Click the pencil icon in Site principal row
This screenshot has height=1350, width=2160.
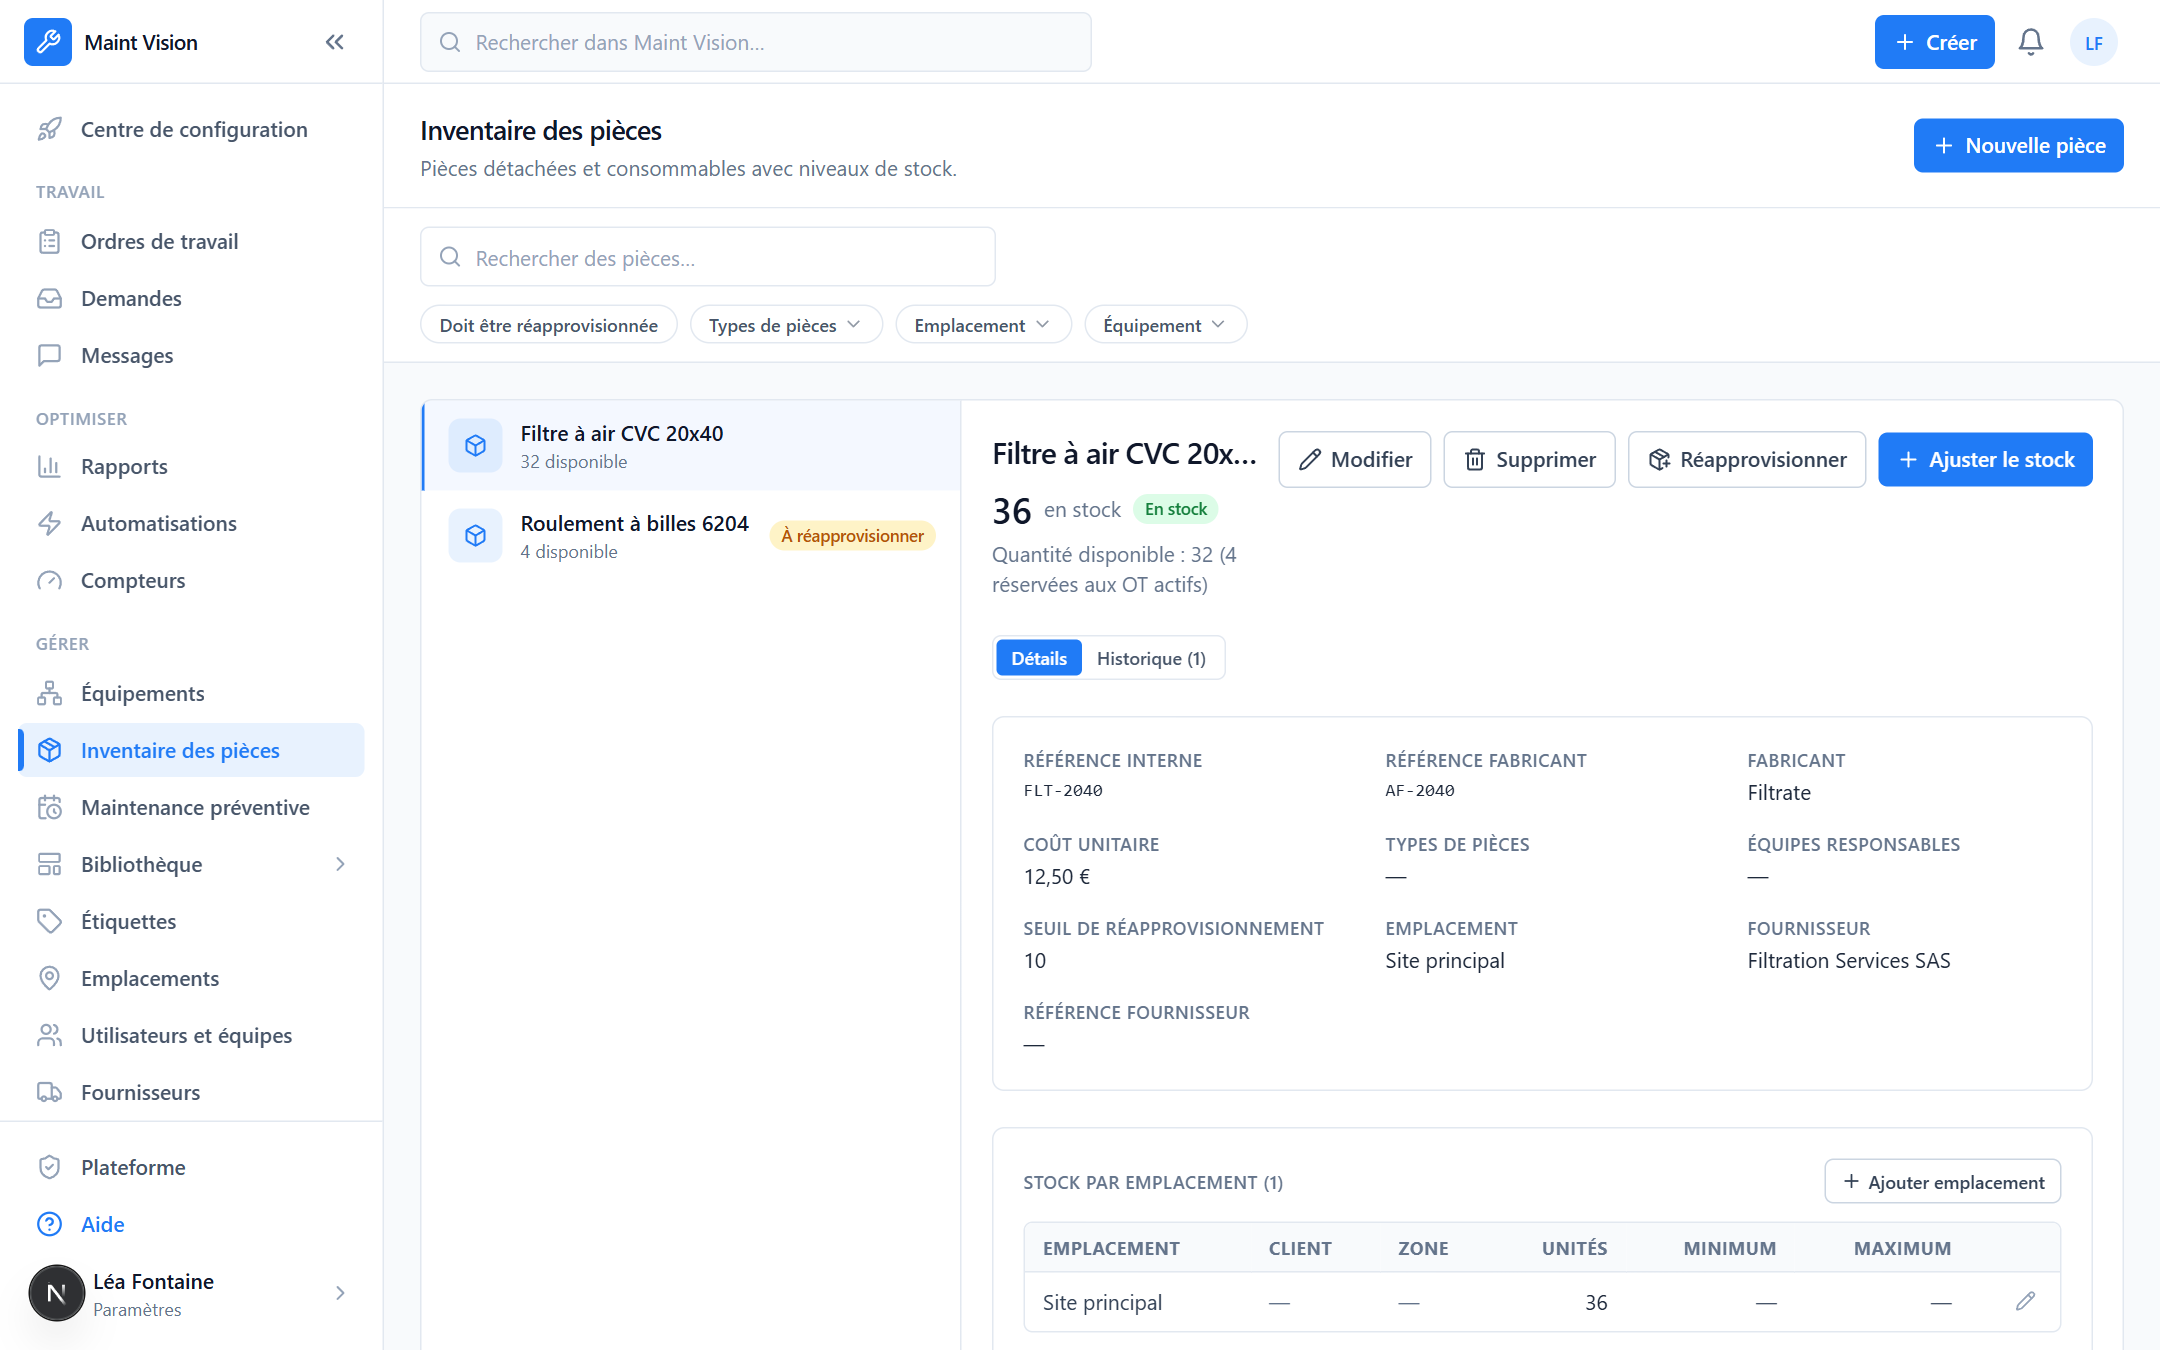coord(2025,1301)
